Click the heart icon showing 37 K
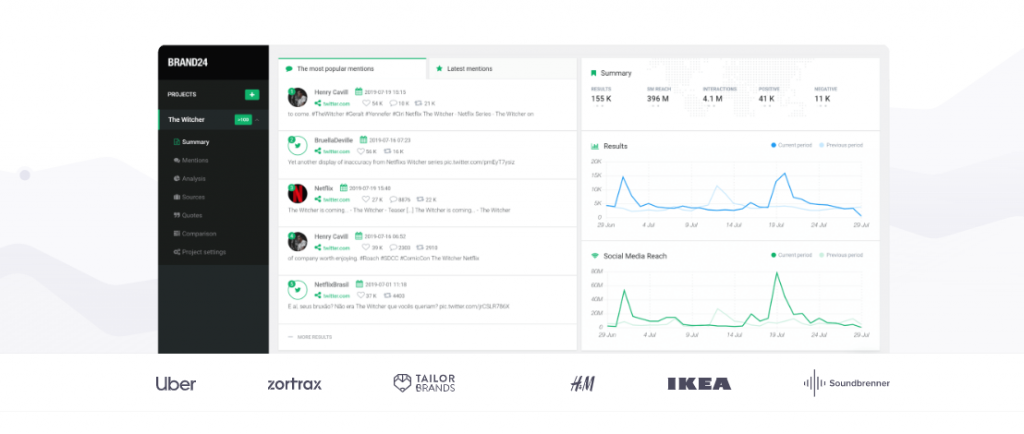Image resolution: width=1024 pixels, height=434 pixels. [x=360, y=295]
